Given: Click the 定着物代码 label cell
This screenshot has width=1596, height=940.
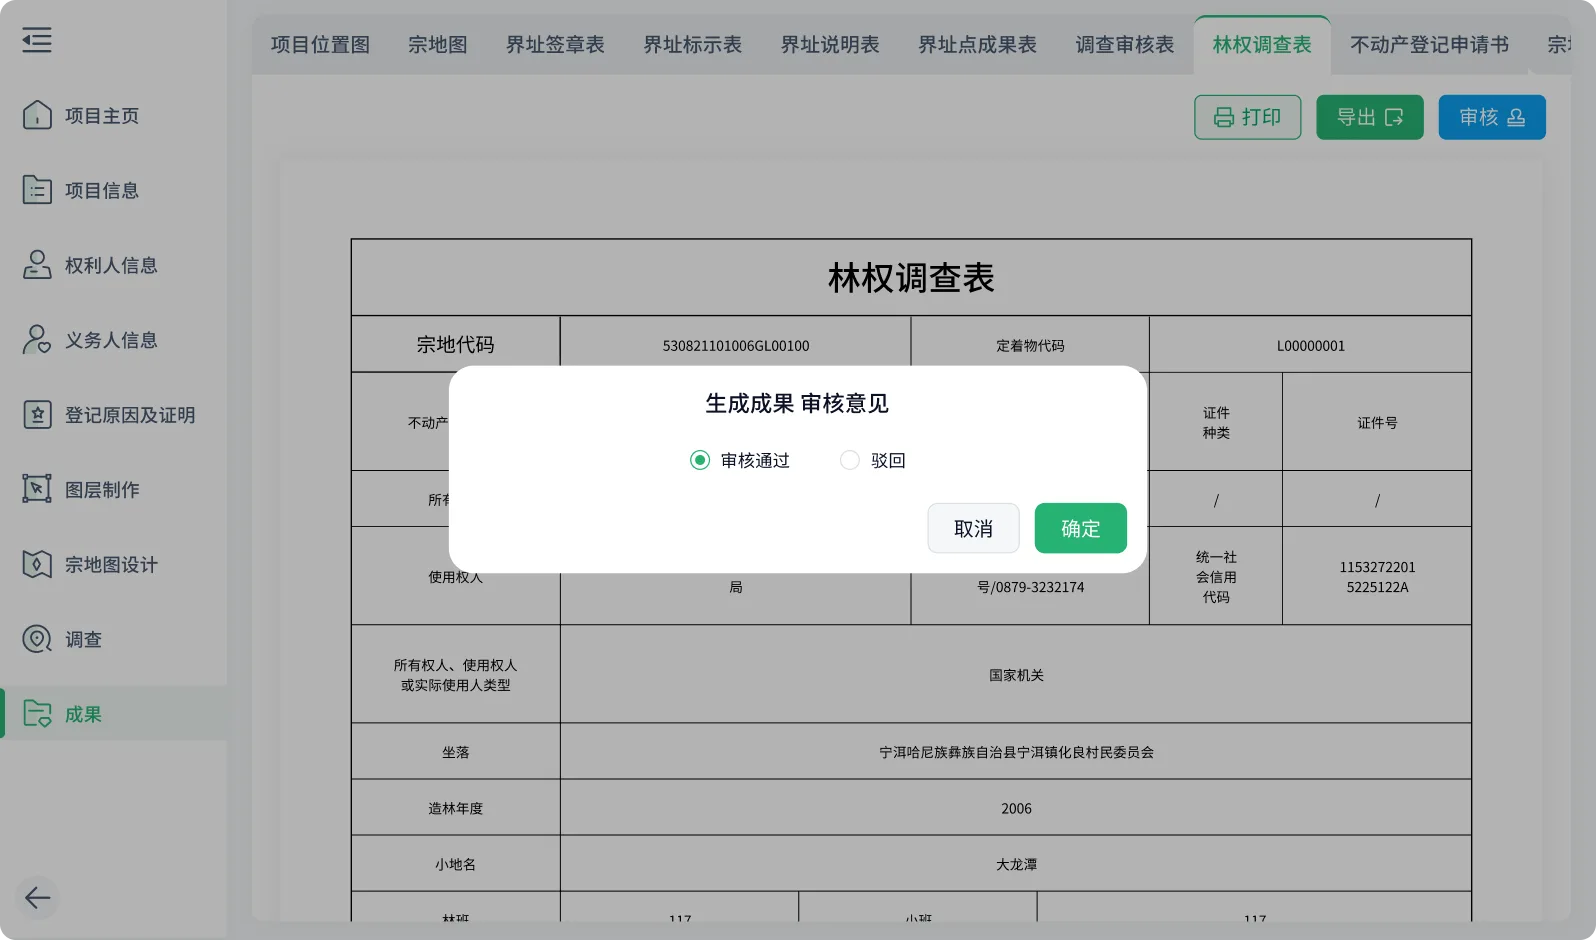Looking at the screenshot, I should [1030, 345].
